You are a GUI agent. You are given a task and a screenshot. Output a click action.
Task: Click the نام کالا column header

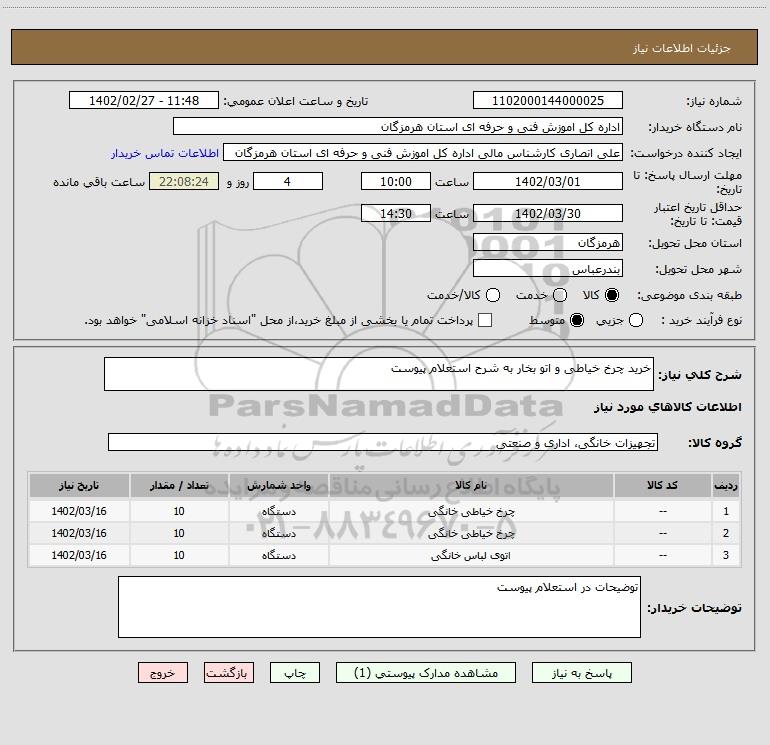pyautogui.click(x=471, y=486)
